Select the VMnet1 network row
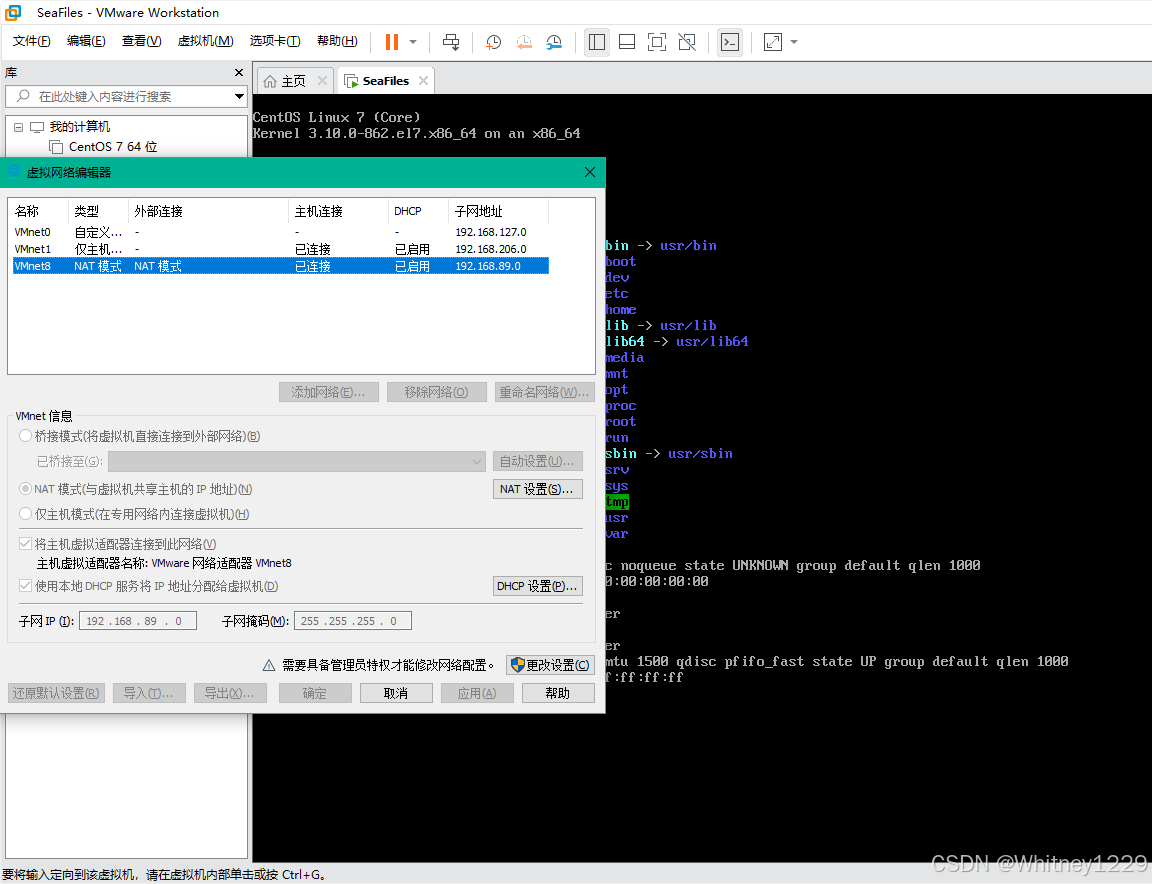 click(281, 249)
